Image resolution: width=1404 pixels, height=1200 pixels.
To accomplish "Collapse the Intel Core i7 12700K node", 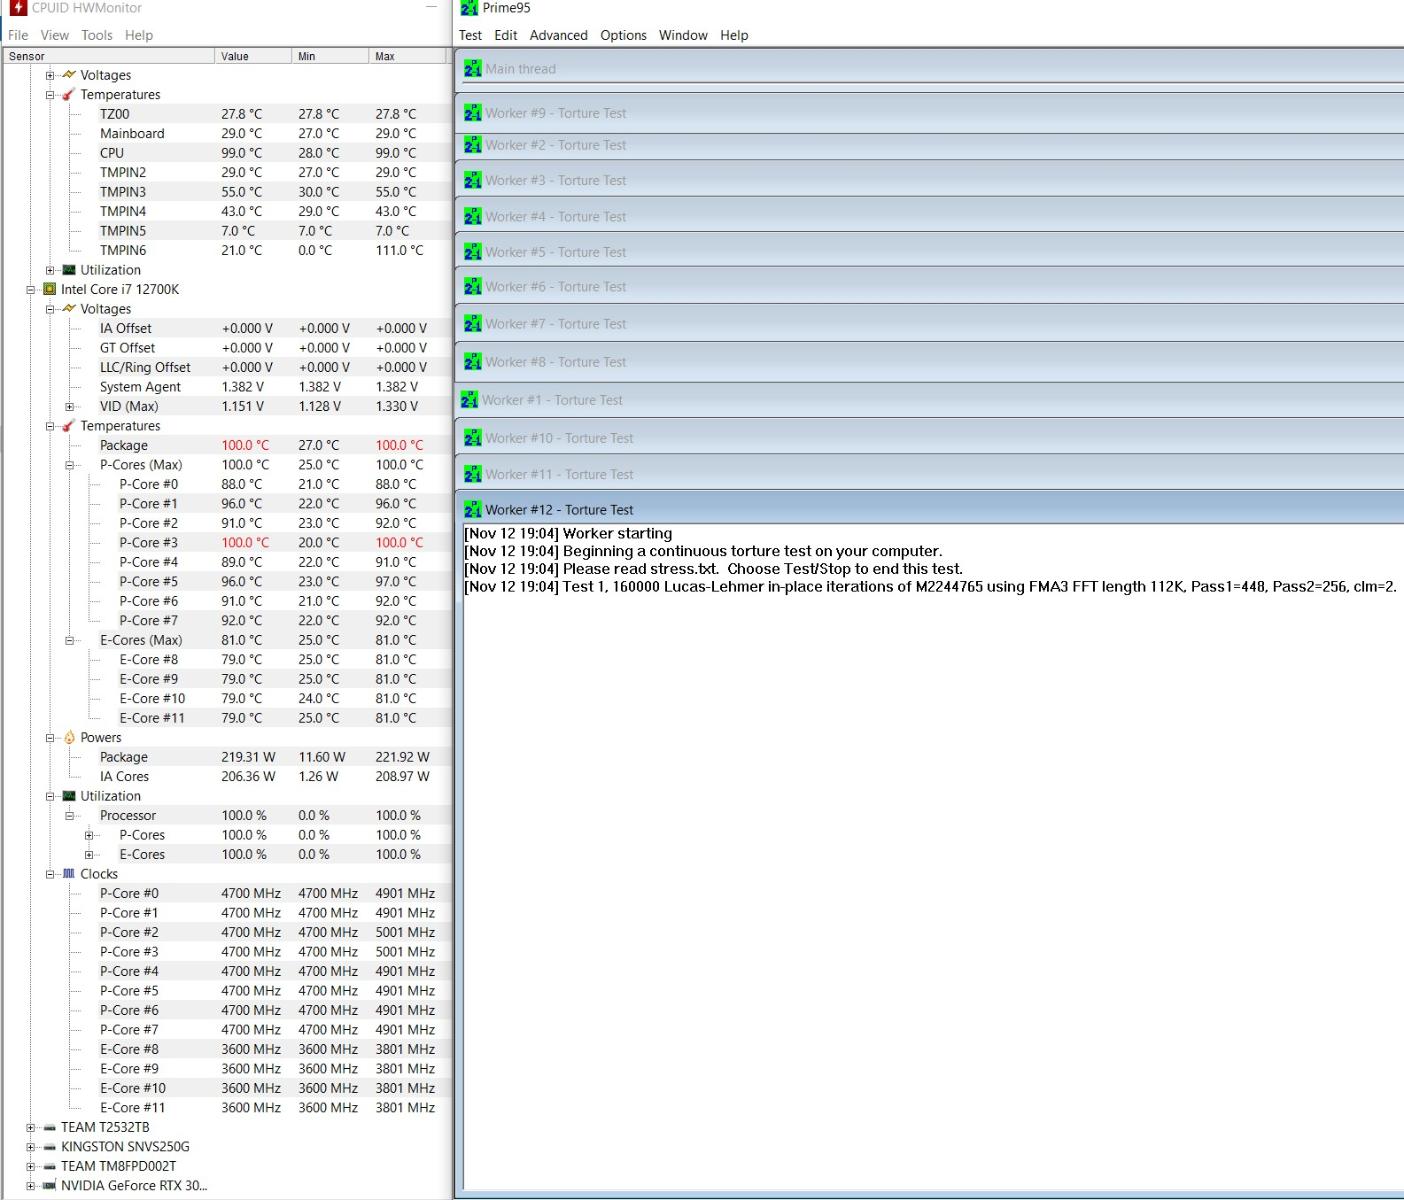I will pyautogui.click(x=30, y=290).
